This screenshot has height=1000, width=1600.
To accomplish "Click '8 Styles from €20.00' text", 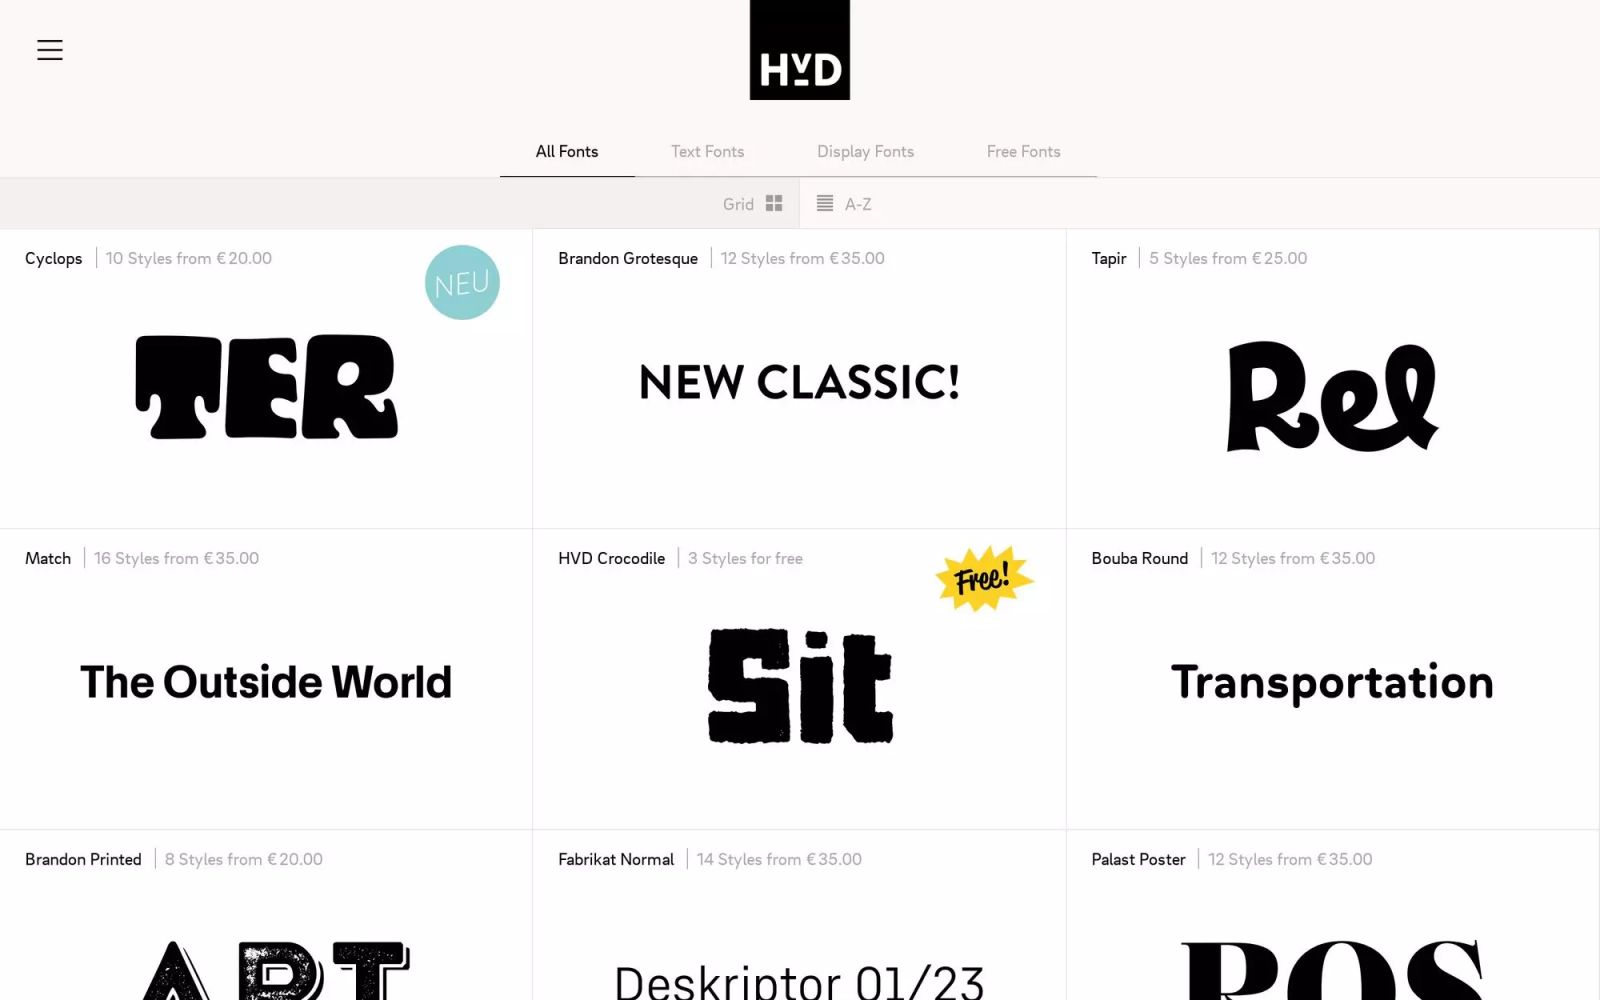I will coord(244,860).
